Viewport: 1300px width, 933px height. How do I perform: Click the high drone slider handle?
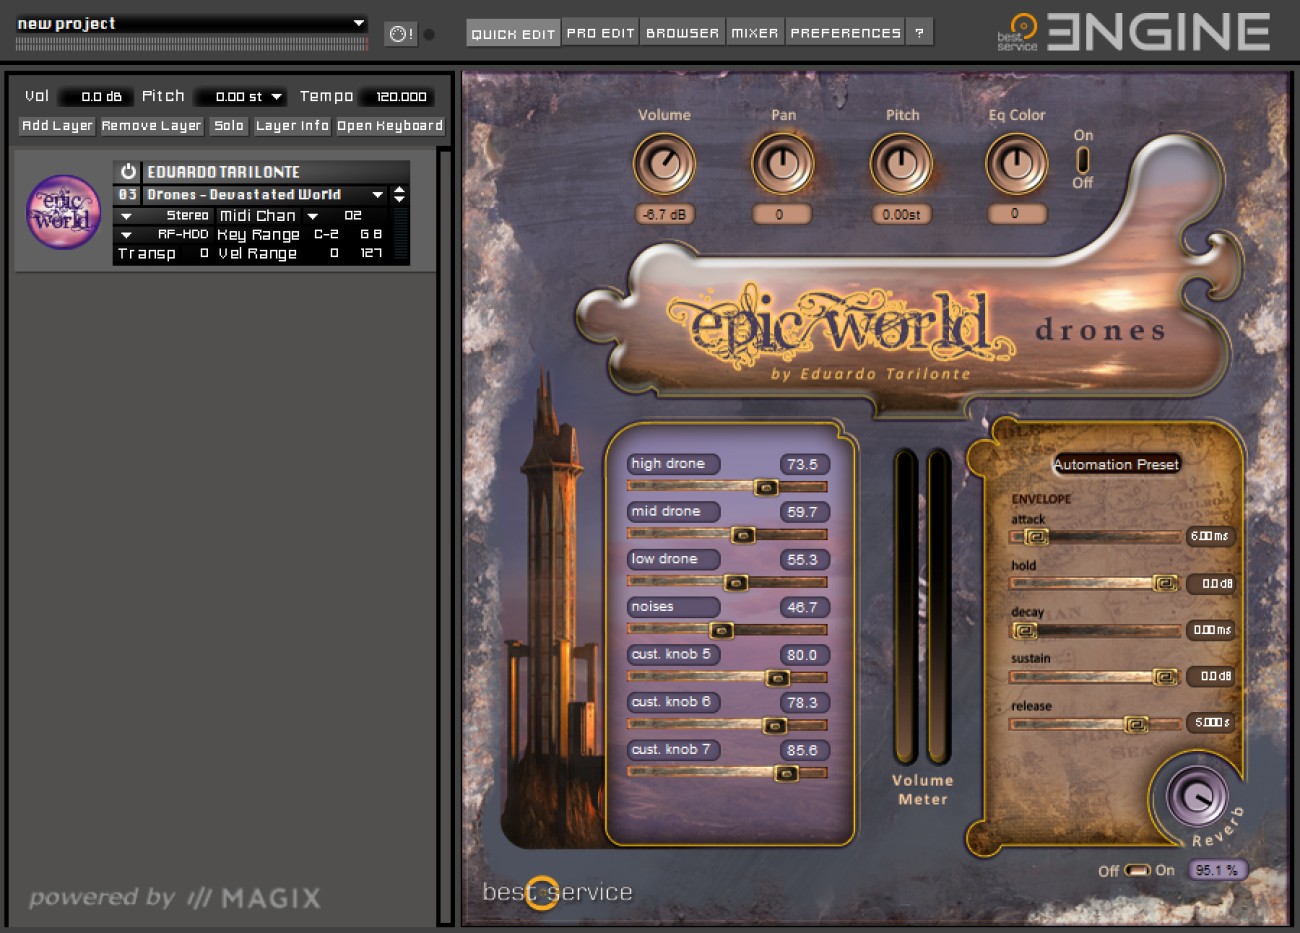766,487
